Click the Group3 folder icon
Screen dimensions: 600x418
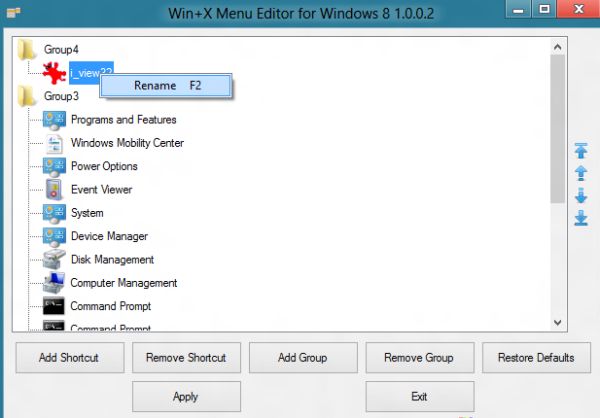tap(26, 96)
